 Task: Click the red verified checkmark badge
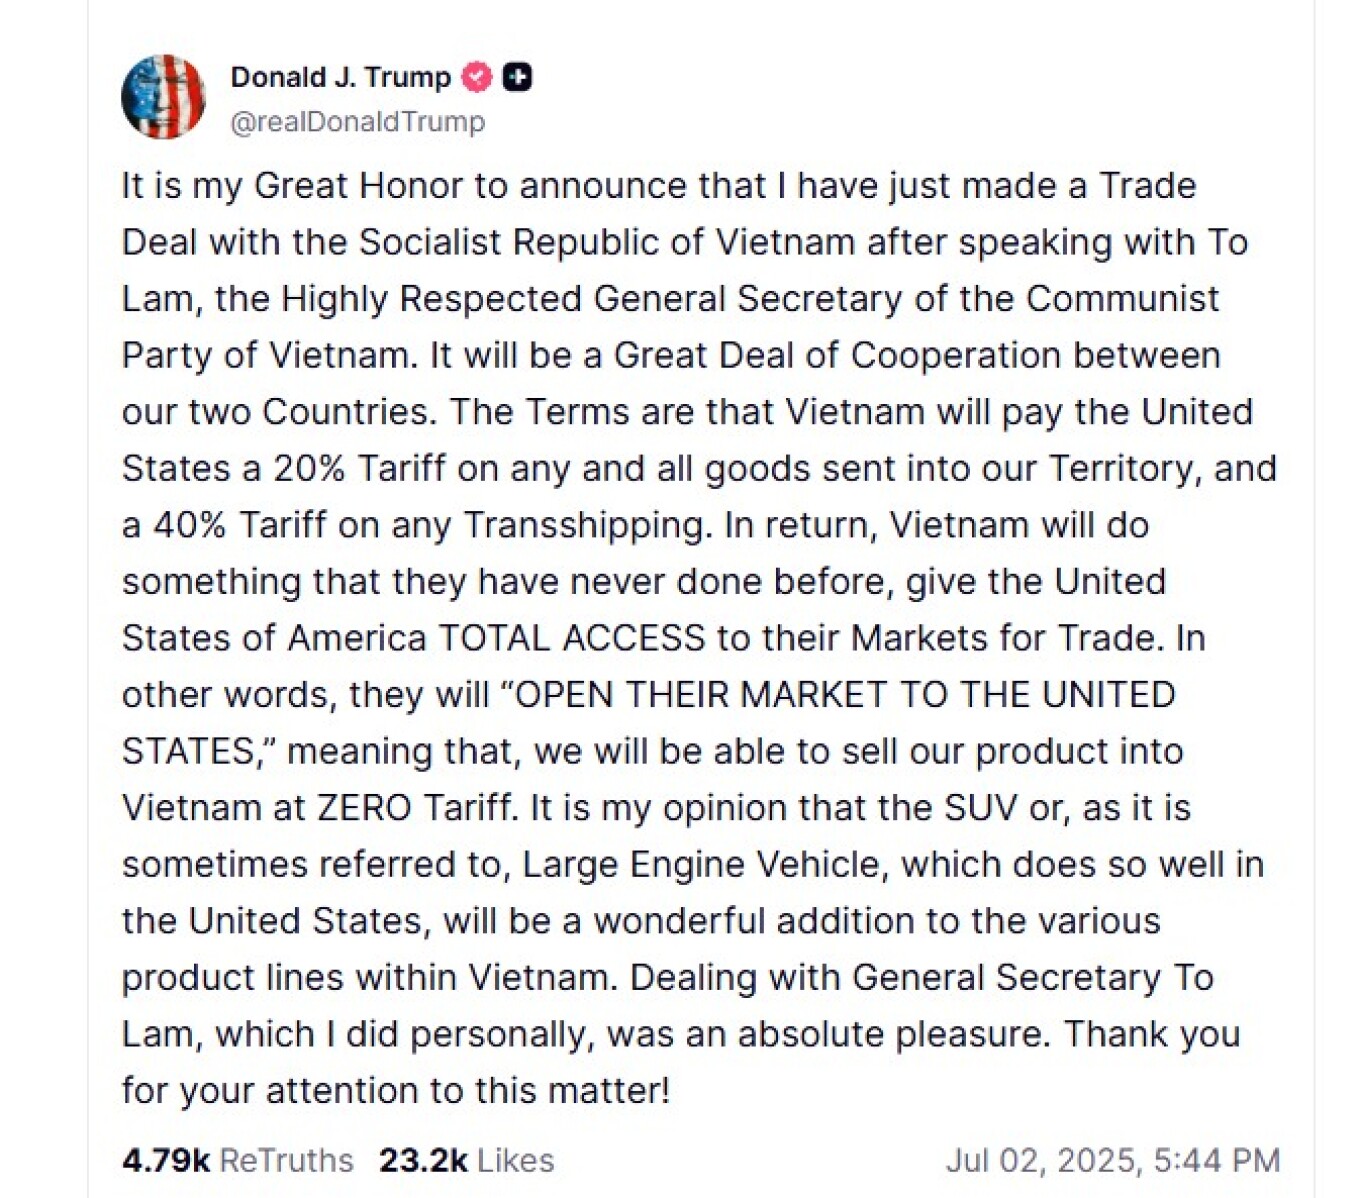tap(477, 77)
